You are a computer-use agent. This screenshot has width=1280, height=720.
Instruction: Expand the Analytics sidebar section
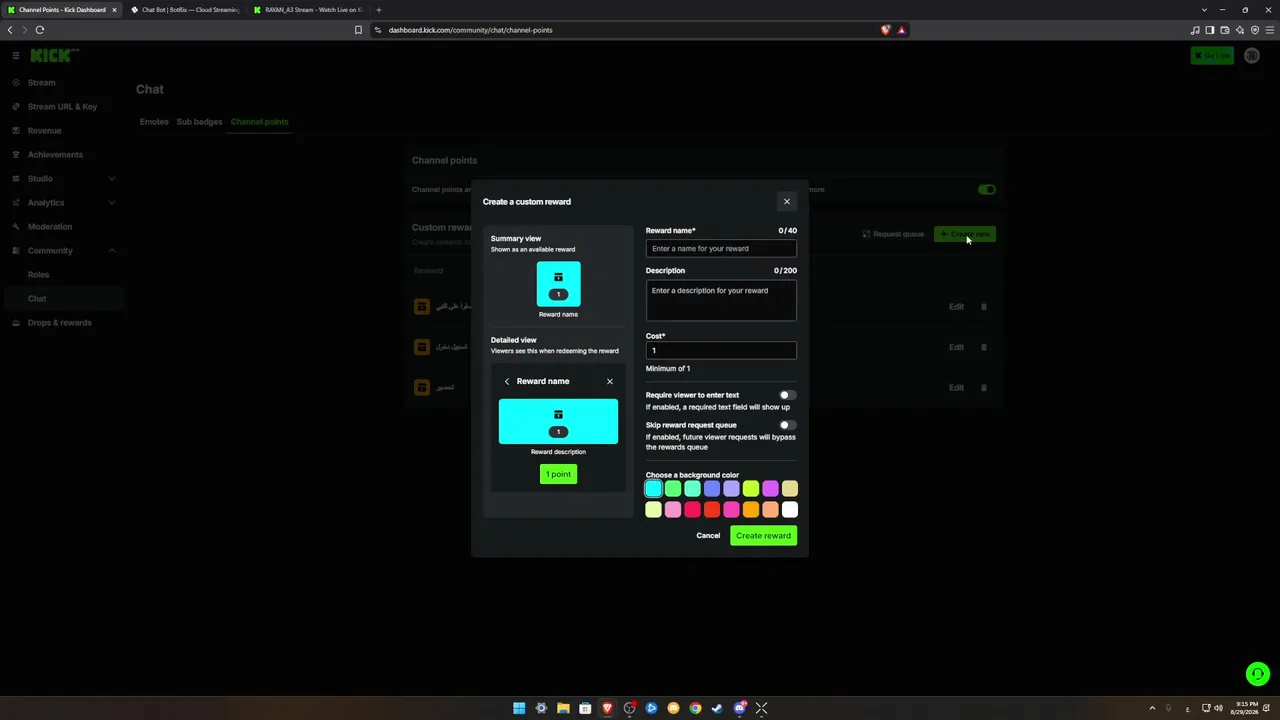[62, 203]
